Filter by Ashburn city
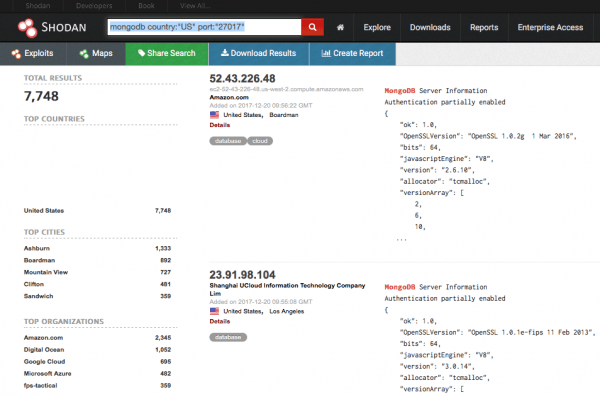600x397 pixels. (37, 248)
